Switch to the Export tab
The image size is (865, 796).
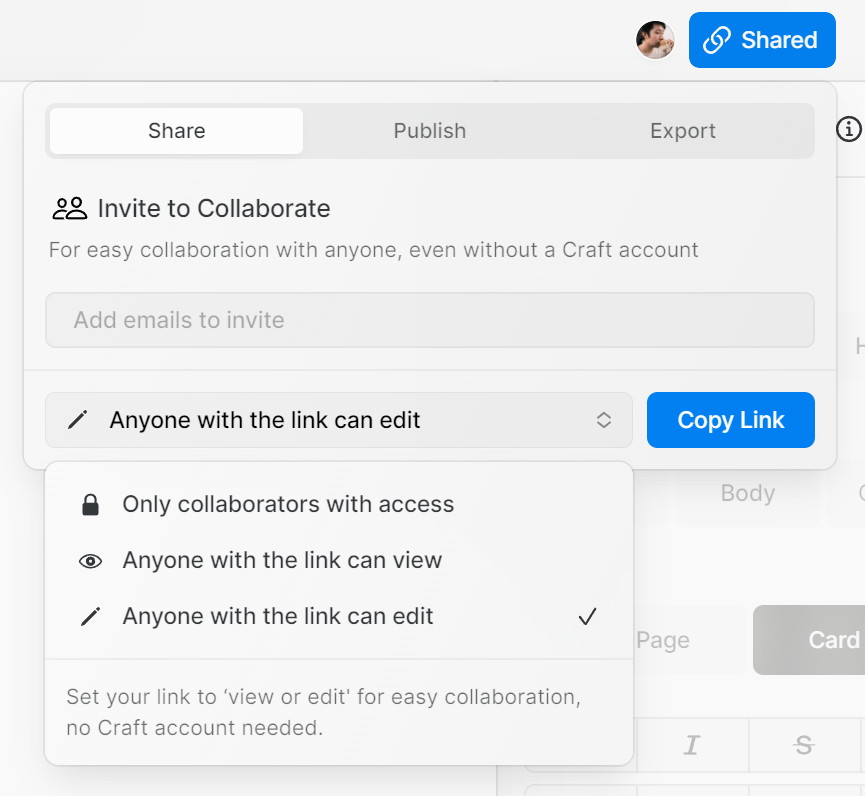(x=683, y=131)
